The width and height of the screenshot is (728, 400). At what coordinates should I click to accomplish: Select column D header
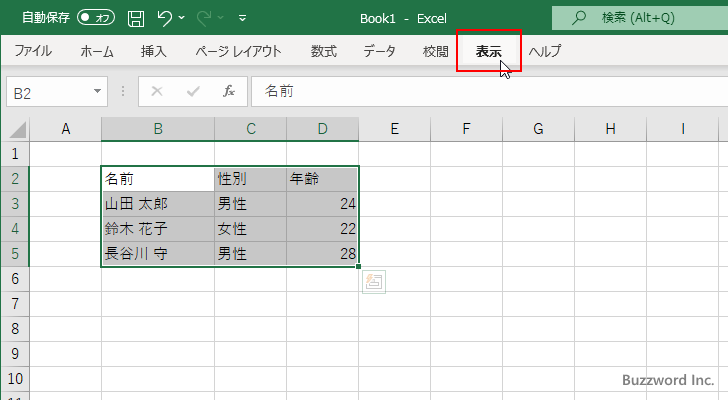[323, 129]
